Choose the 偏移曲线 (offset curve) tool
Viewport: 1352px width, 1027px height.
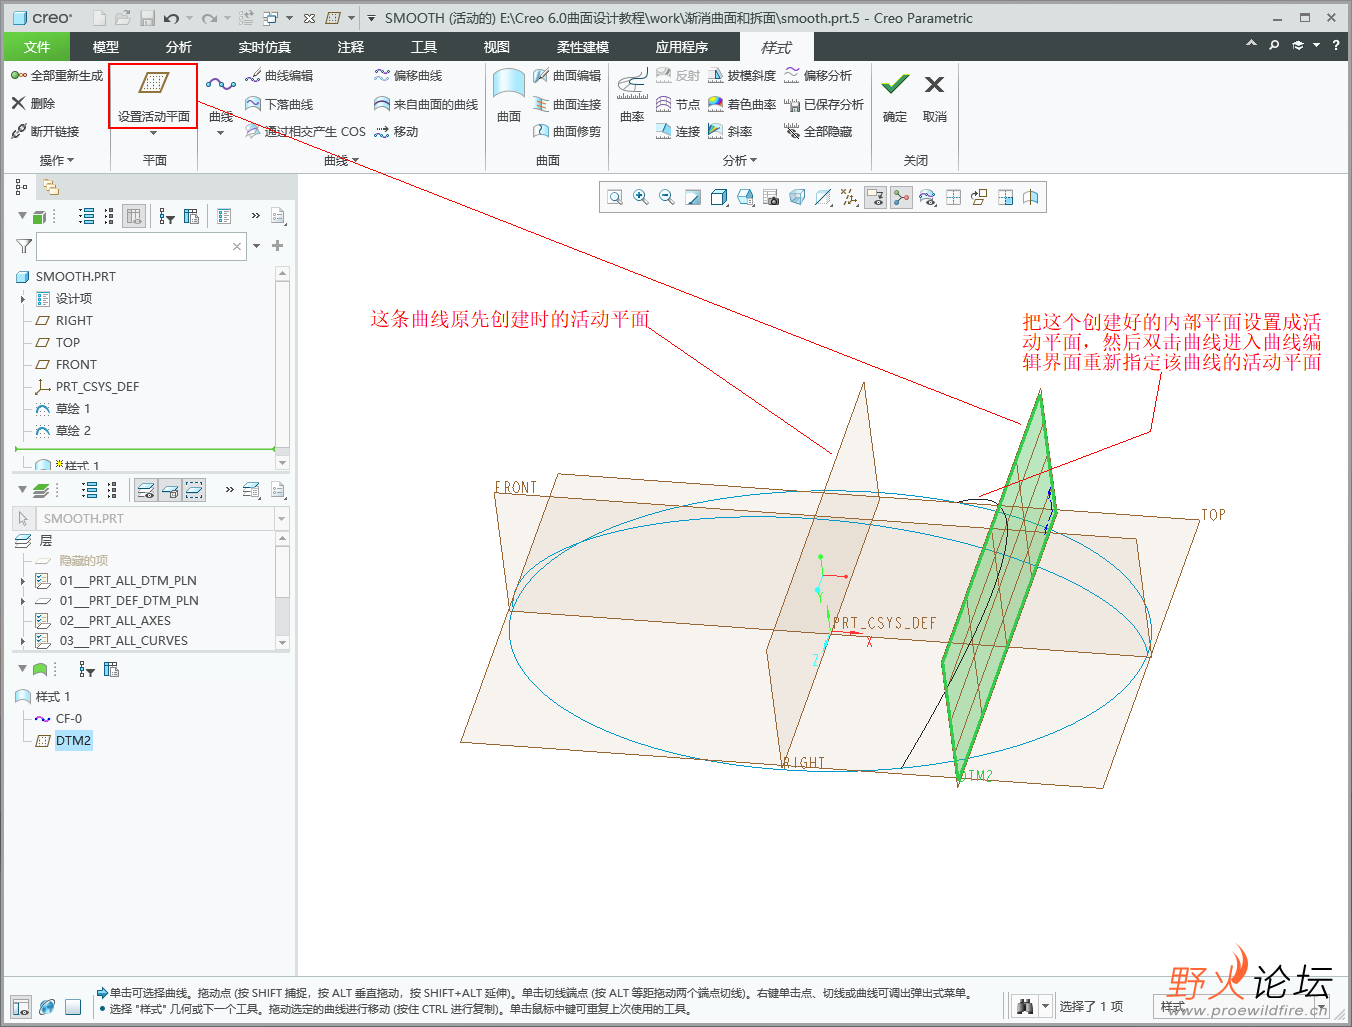(408, 76)
